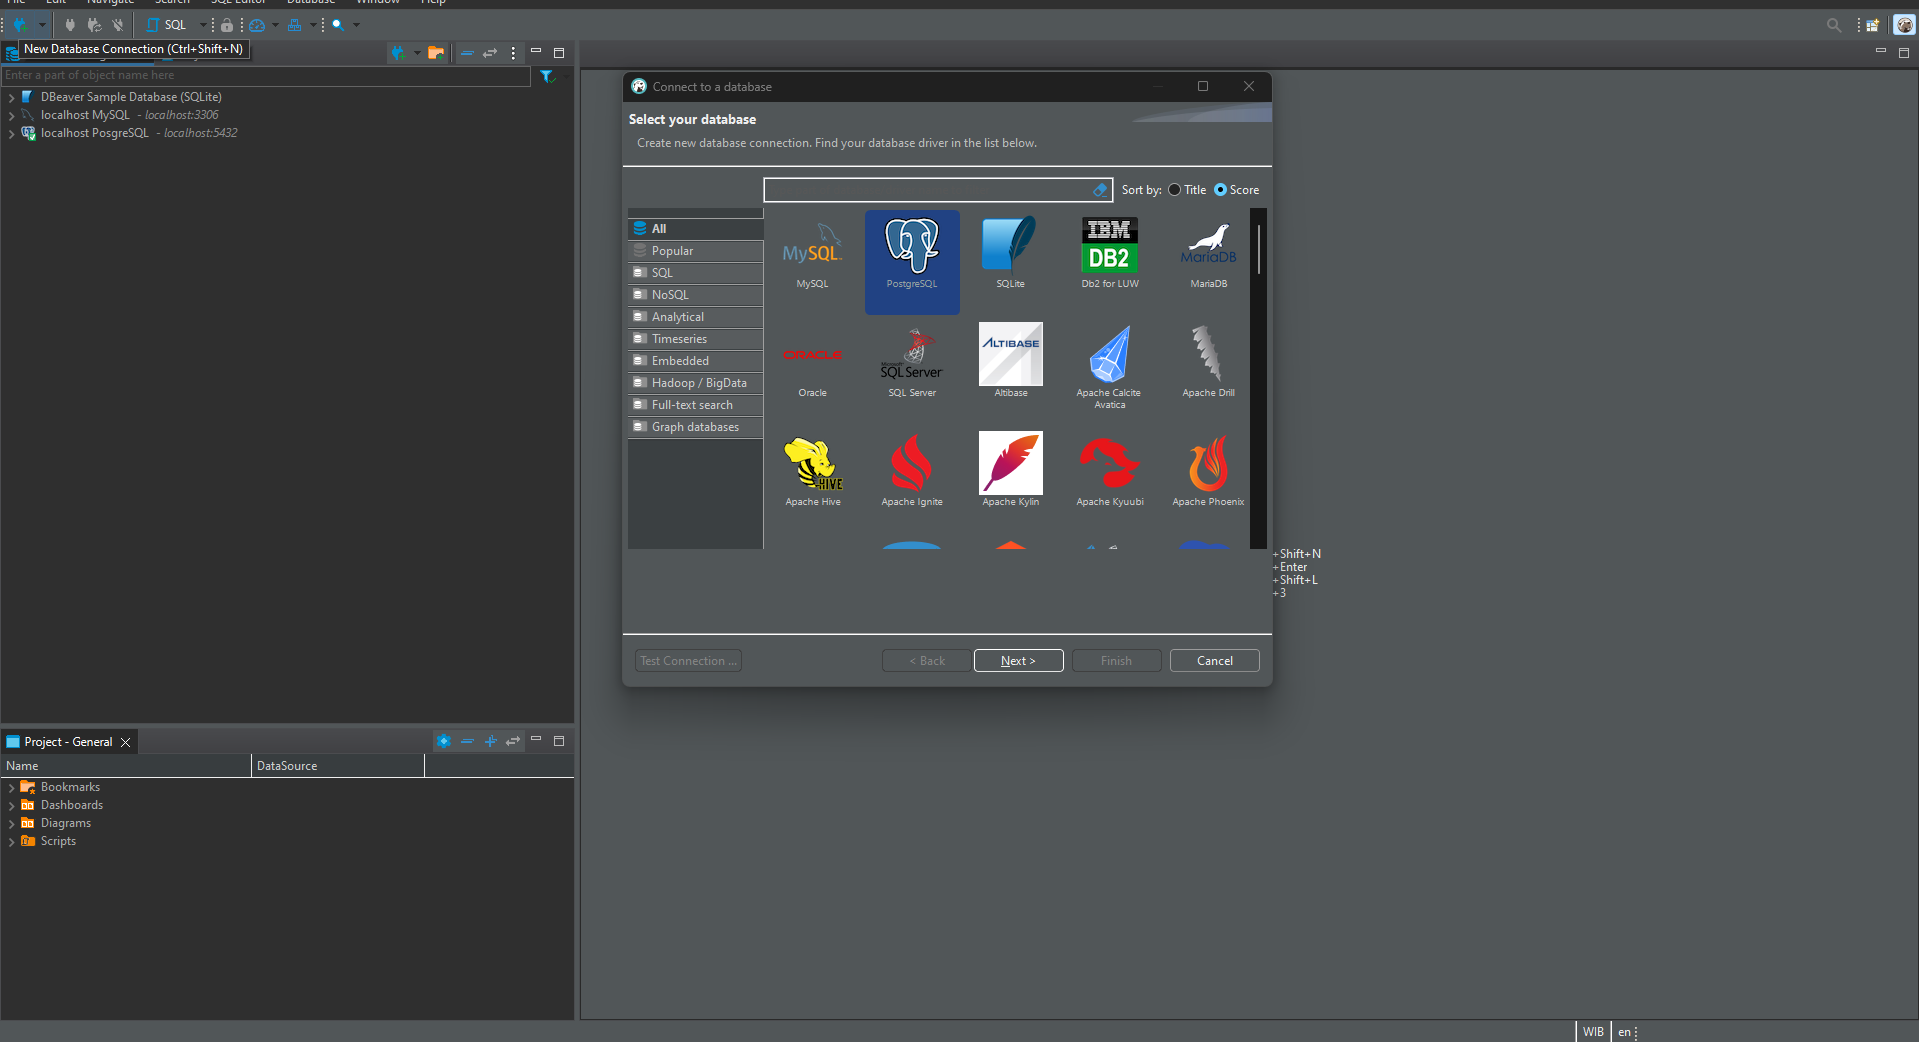Viewport: 1919px width, 1042px height.
Task: Open the navigator panel view menu (three dots)
Action: (513, 53)
